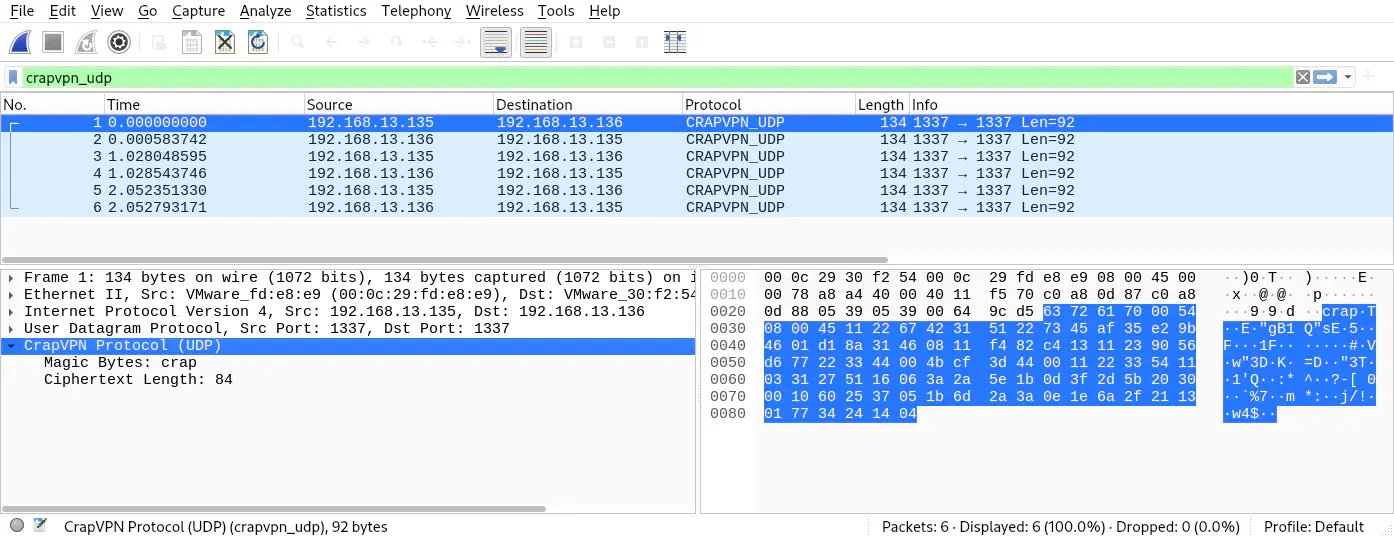This screenshot has height=537, width=1394.
Task: Click the reload capture file icon
Action: (258, 42)
